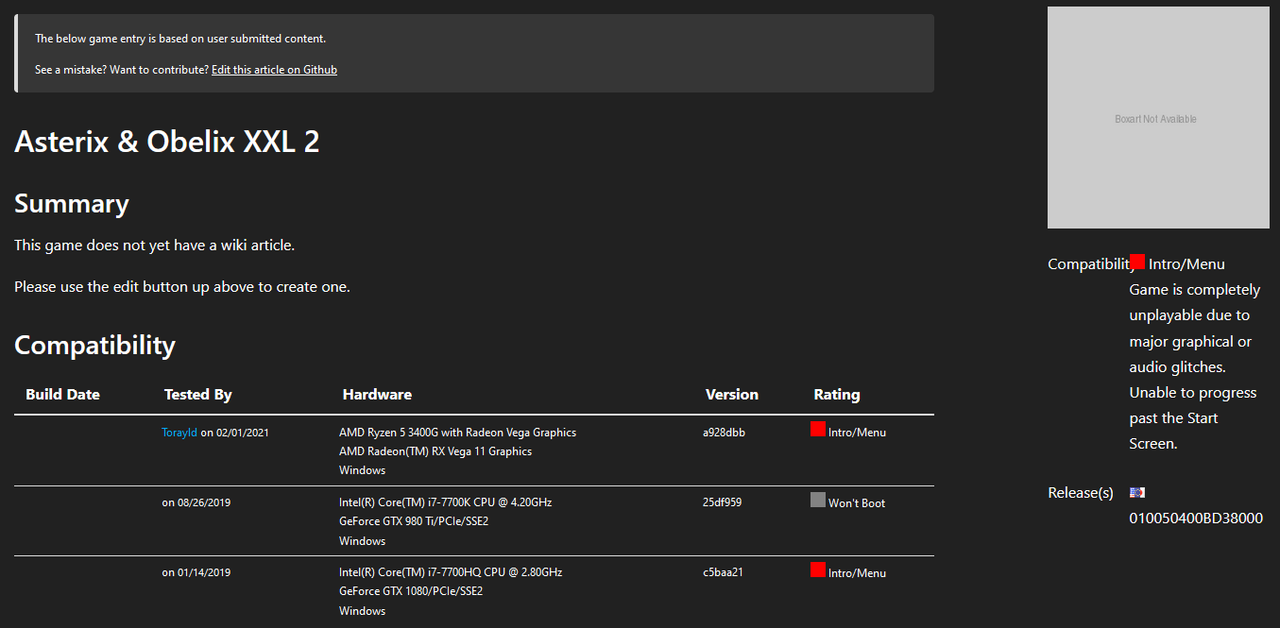Click GeForce GTX 980 Ti hardware text
Image resolution: width=1280 pixels, height=628 pixels.
pos(414,521)
